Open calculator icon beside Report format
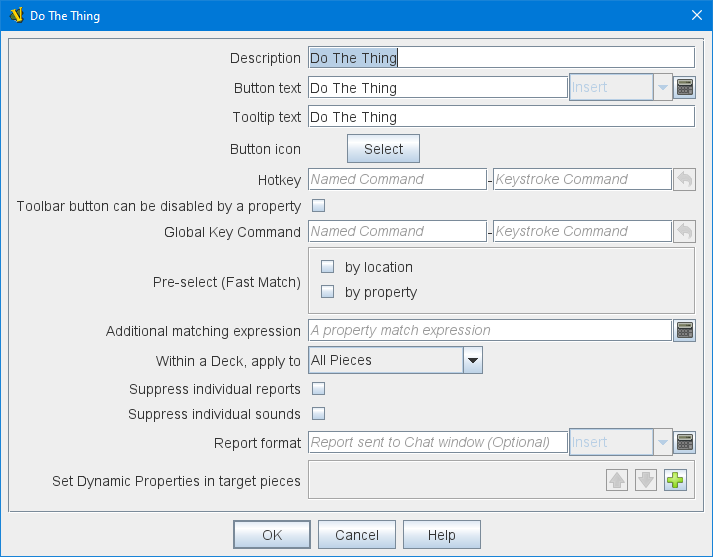The width and height of the screenshot is (713, 557). [x=684, y=442]
